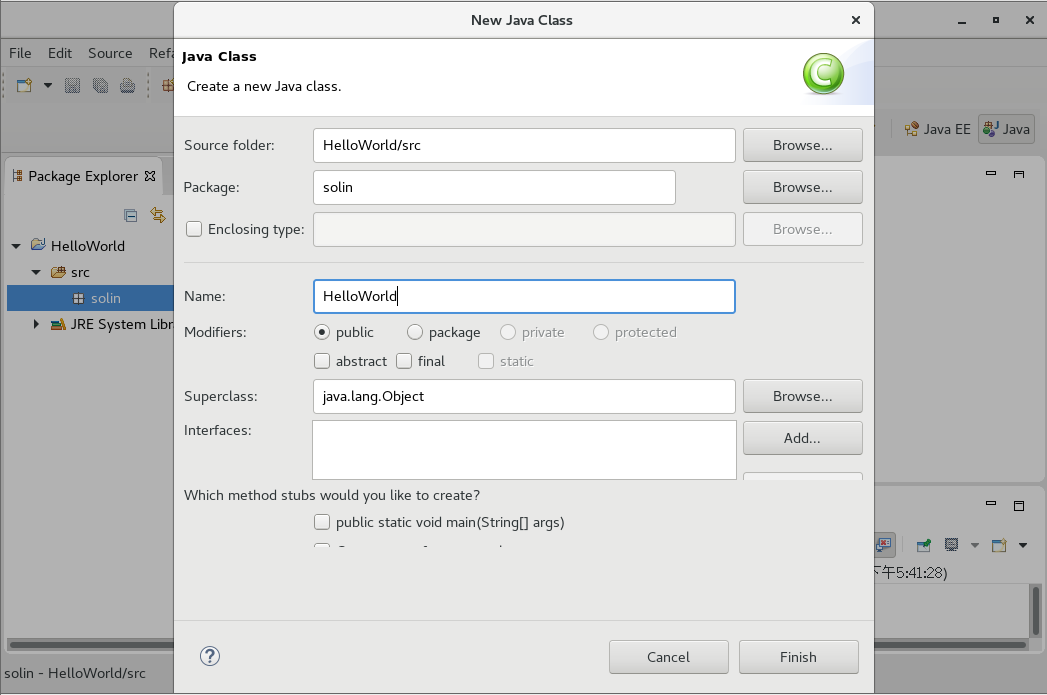Click the New wizard toolbar icon
This screenshot has width=1047, height=695.
[x=26, y=86]
